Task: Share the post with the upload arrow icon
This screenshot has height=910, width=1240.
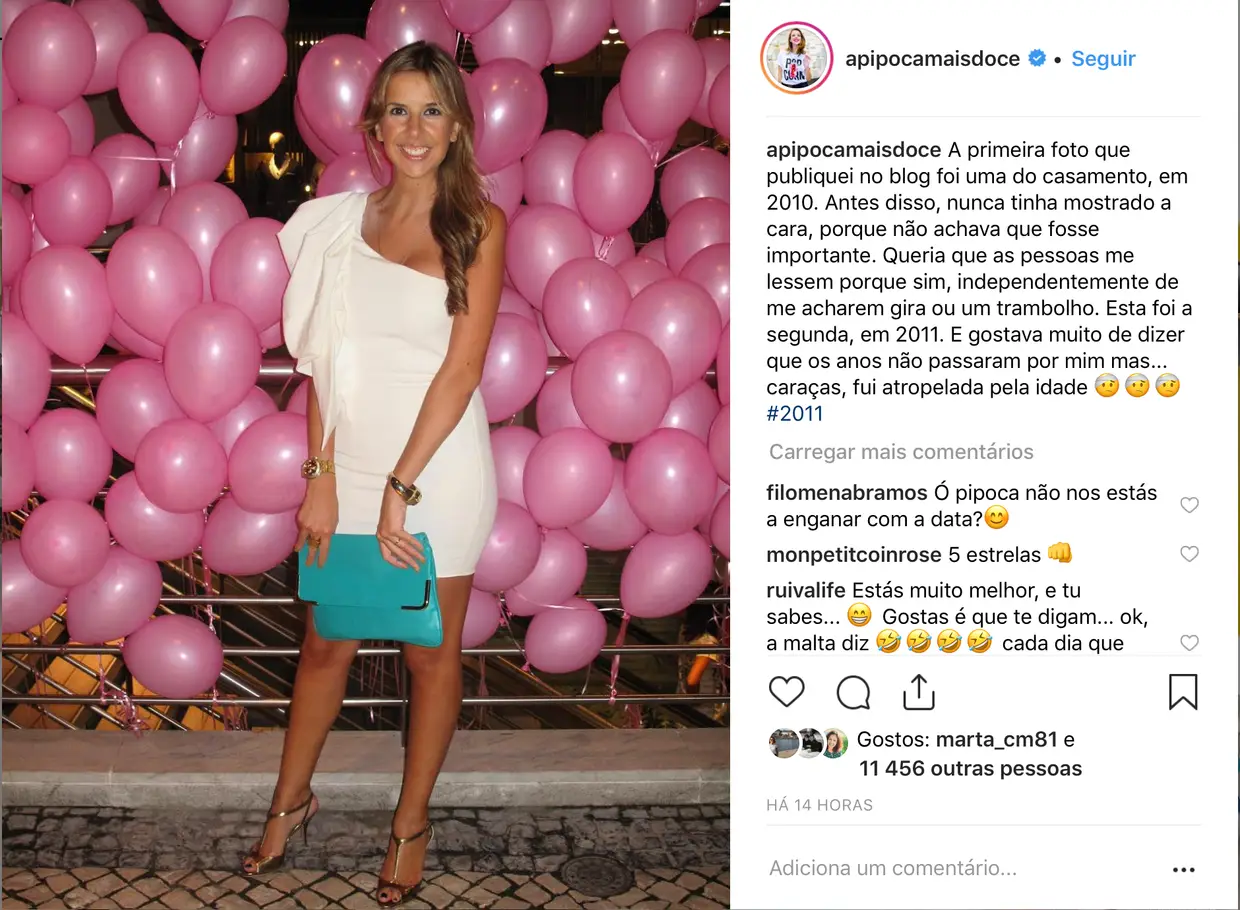Action: tap(918, 691)
